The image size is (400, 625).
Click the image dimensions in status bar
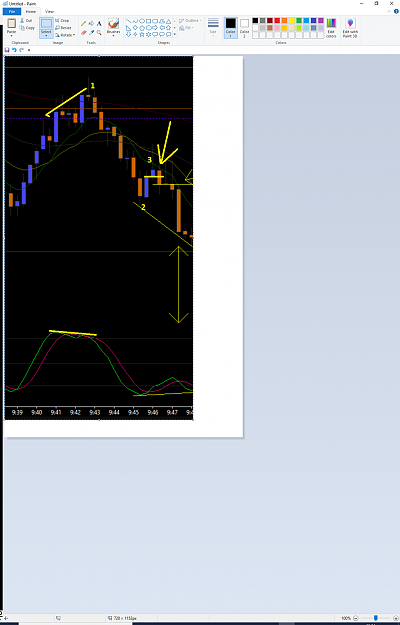coord(124,618)
